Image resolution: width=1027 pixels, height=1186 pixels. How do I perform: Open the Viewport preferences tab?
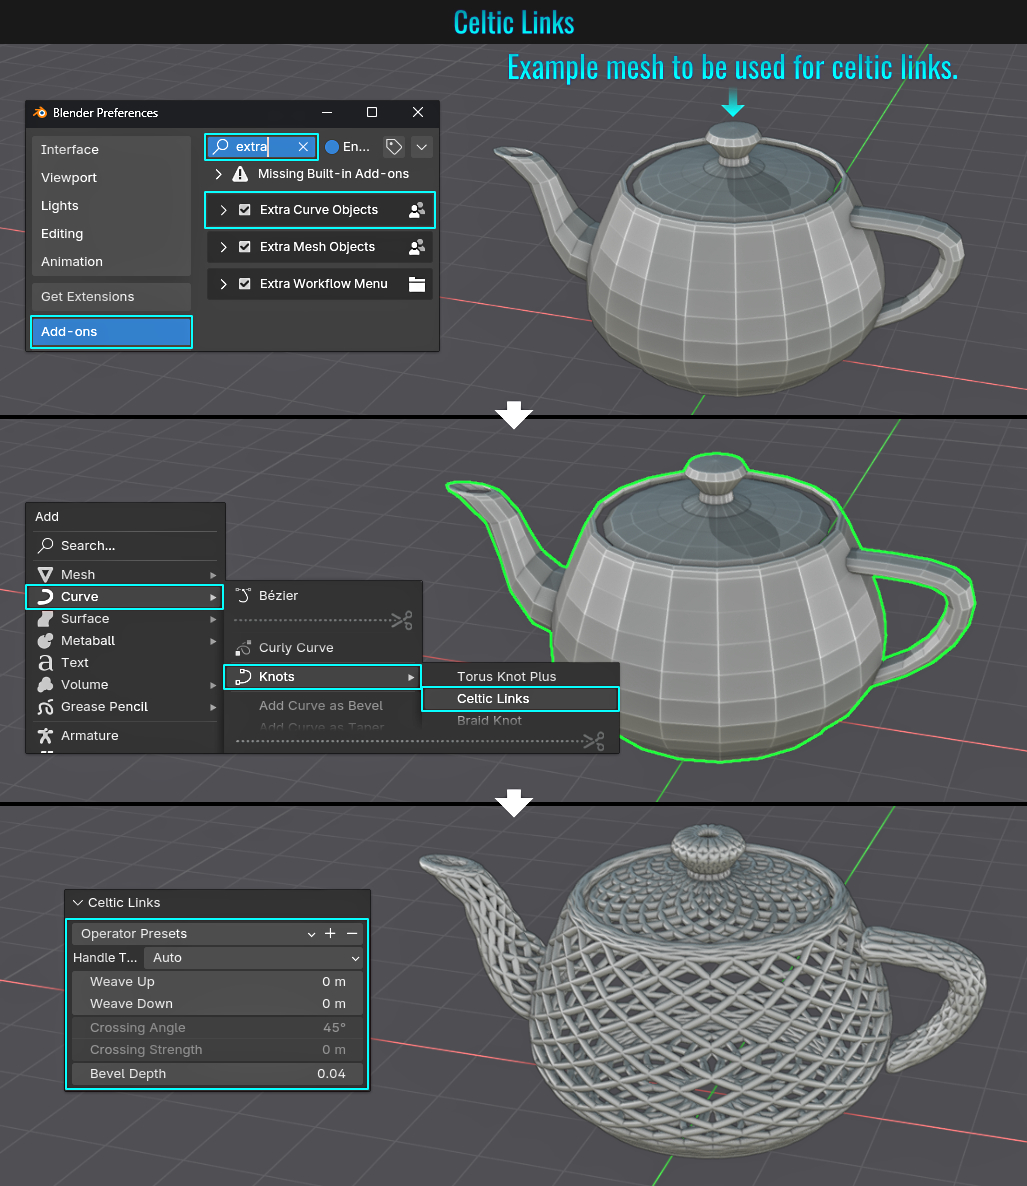(x=111, y=178)
